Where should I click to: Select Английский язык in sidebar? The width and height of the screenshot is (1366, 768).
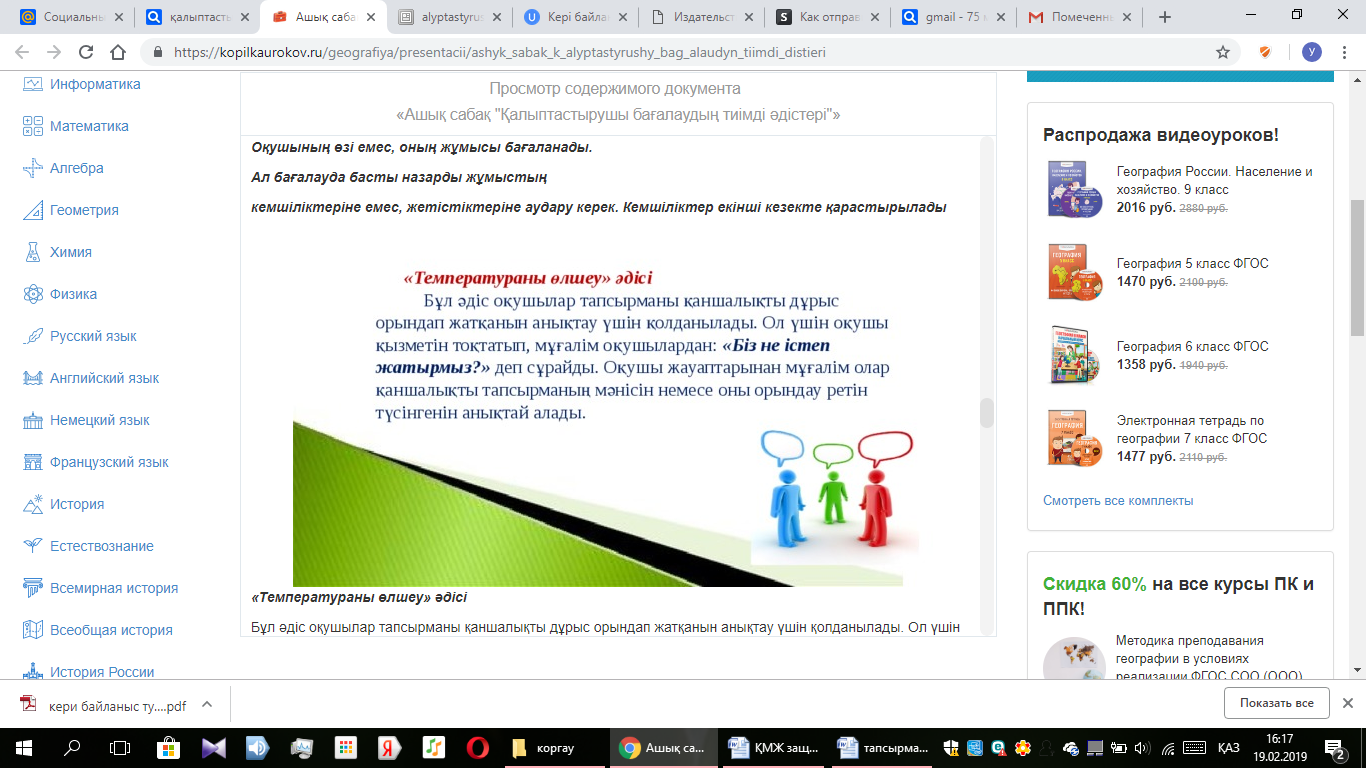point(104,378)
